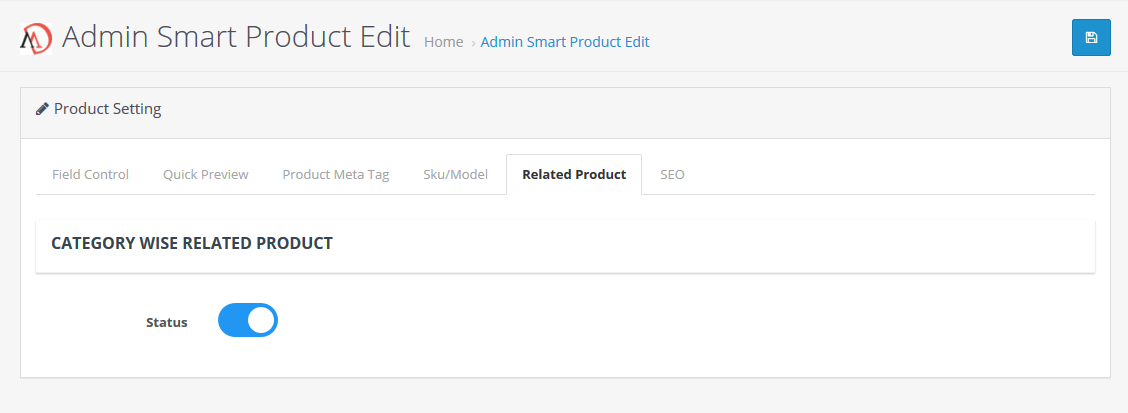This screenshot has width=1128, height=413.
Task: Select the Product Meta Tag tab
Action: point(336,174)
